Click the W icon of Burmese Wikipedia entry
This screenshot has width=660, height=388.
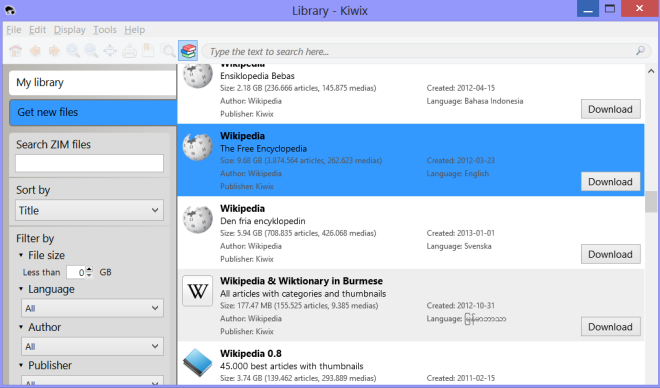(197, 291)
